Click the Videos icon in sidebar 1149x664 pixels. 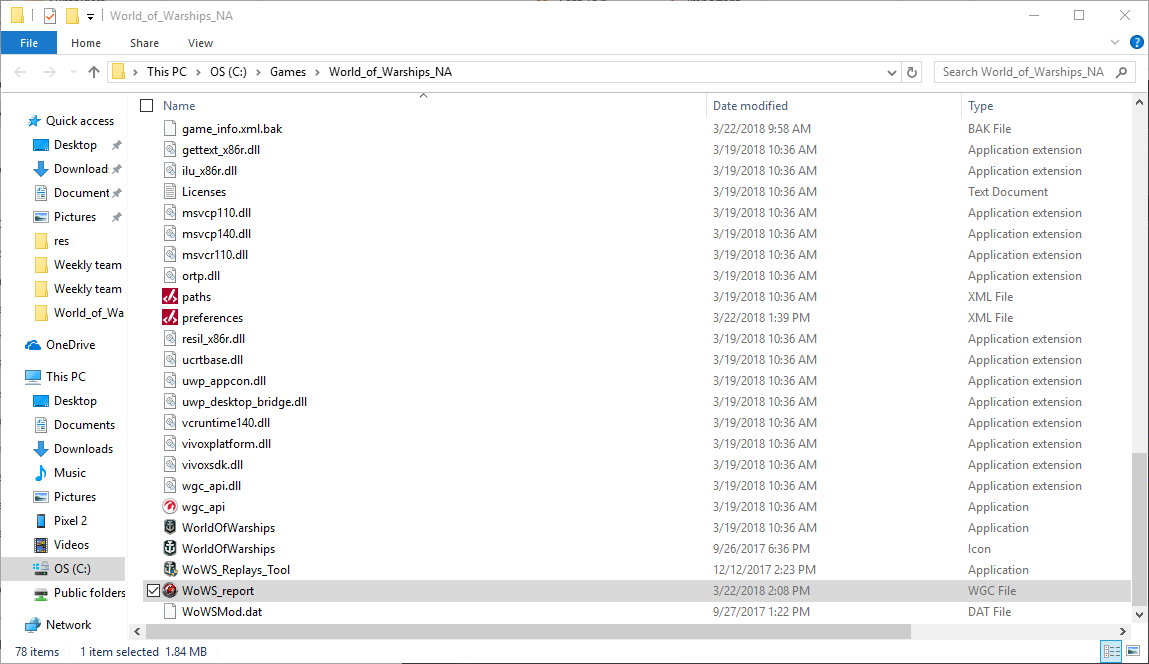click(x=41, y=545)
